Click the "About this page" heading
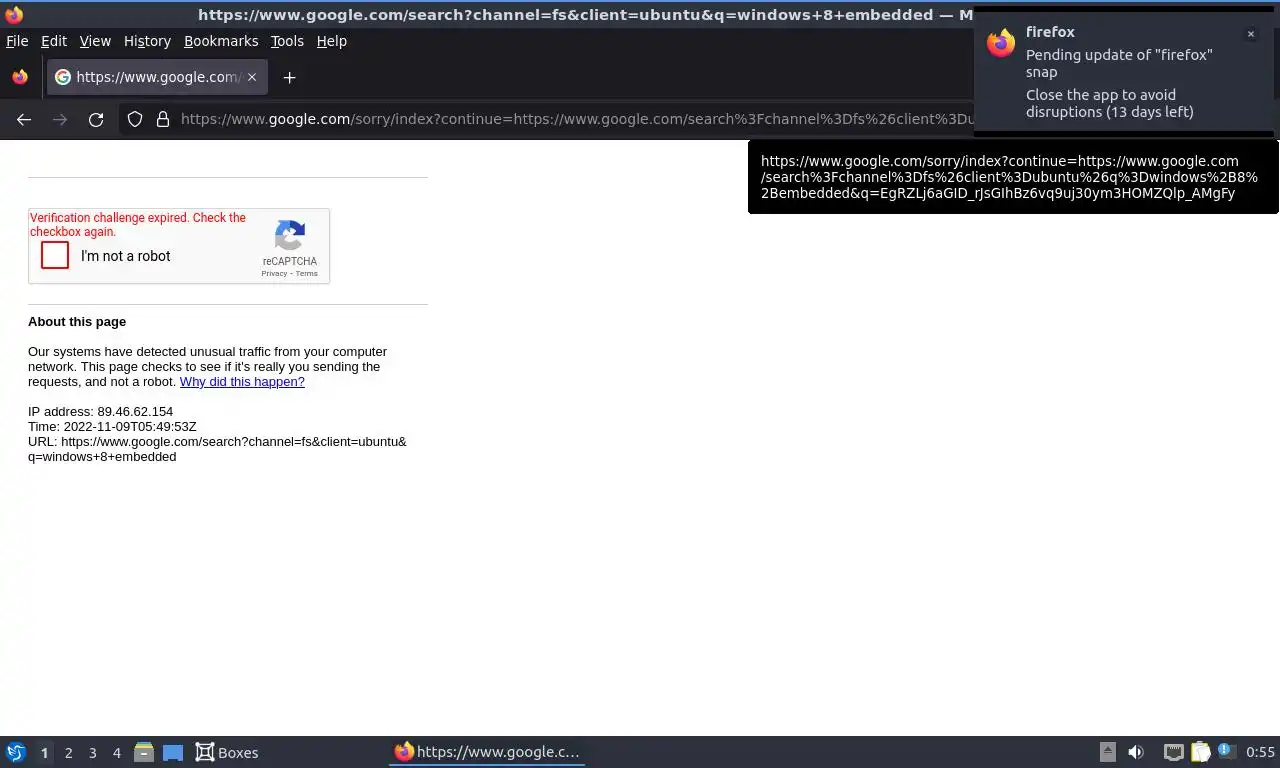The height and width of the screenshot is (768, 1280). coord(77,321)
